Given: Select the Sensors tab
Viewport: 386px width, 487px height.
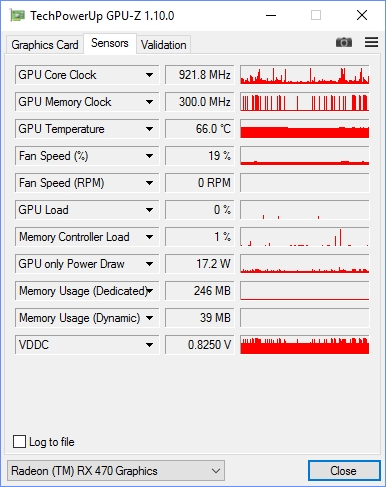Looking at the screenshot, I should pos(110,43).
